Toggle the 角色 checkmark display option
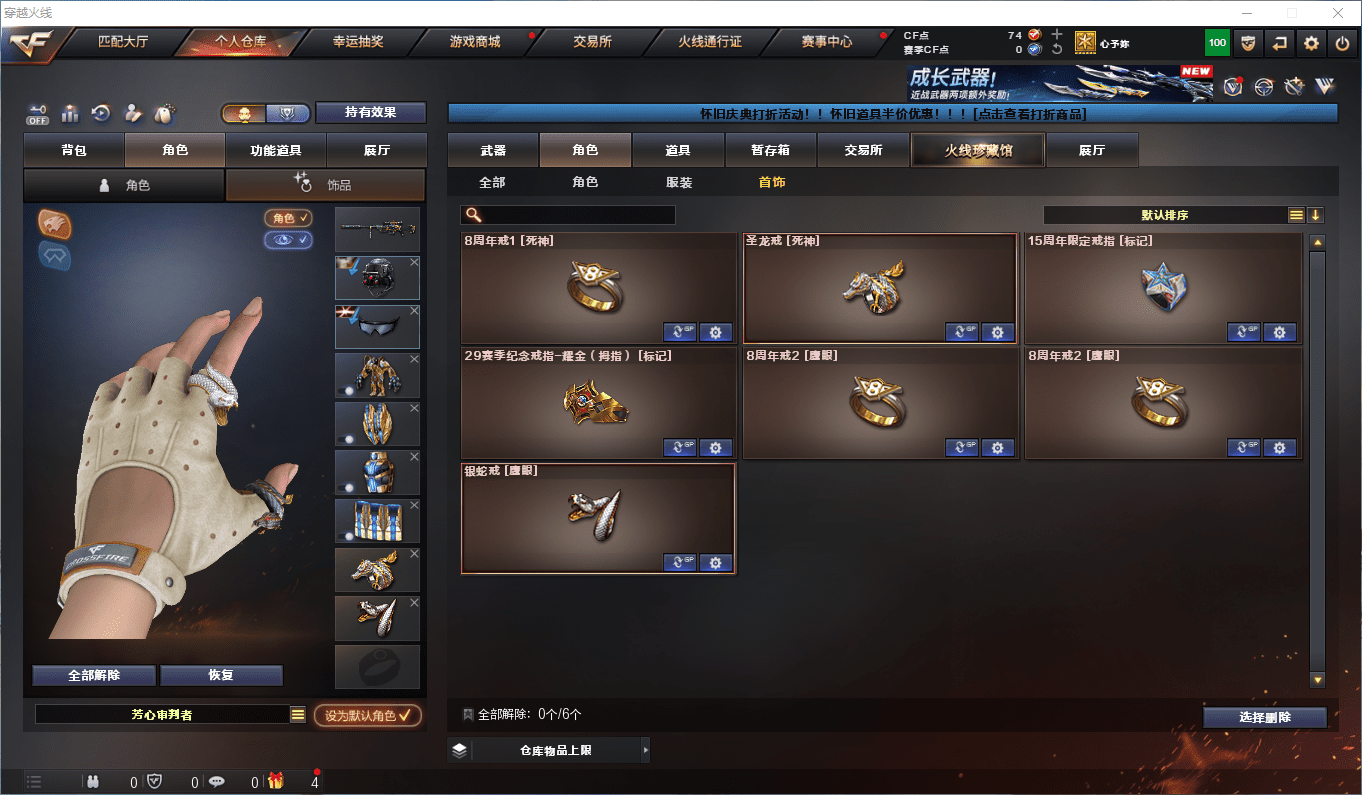This screenshot has width=1362, height=795. click(x=288, y=218)
